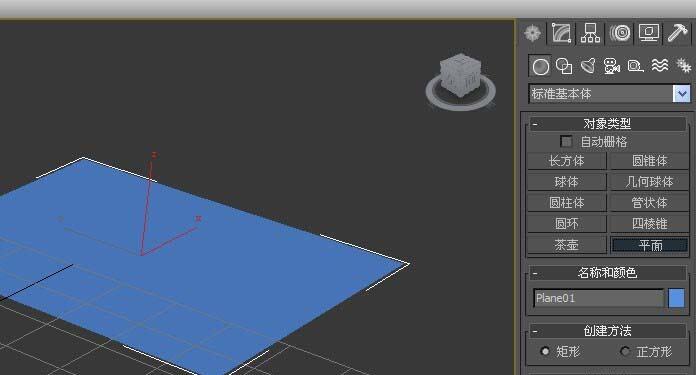This screenshot has width=696, height=375.
Task: Collapse the 创建方法 rollout
Action: tap(607, 331)
